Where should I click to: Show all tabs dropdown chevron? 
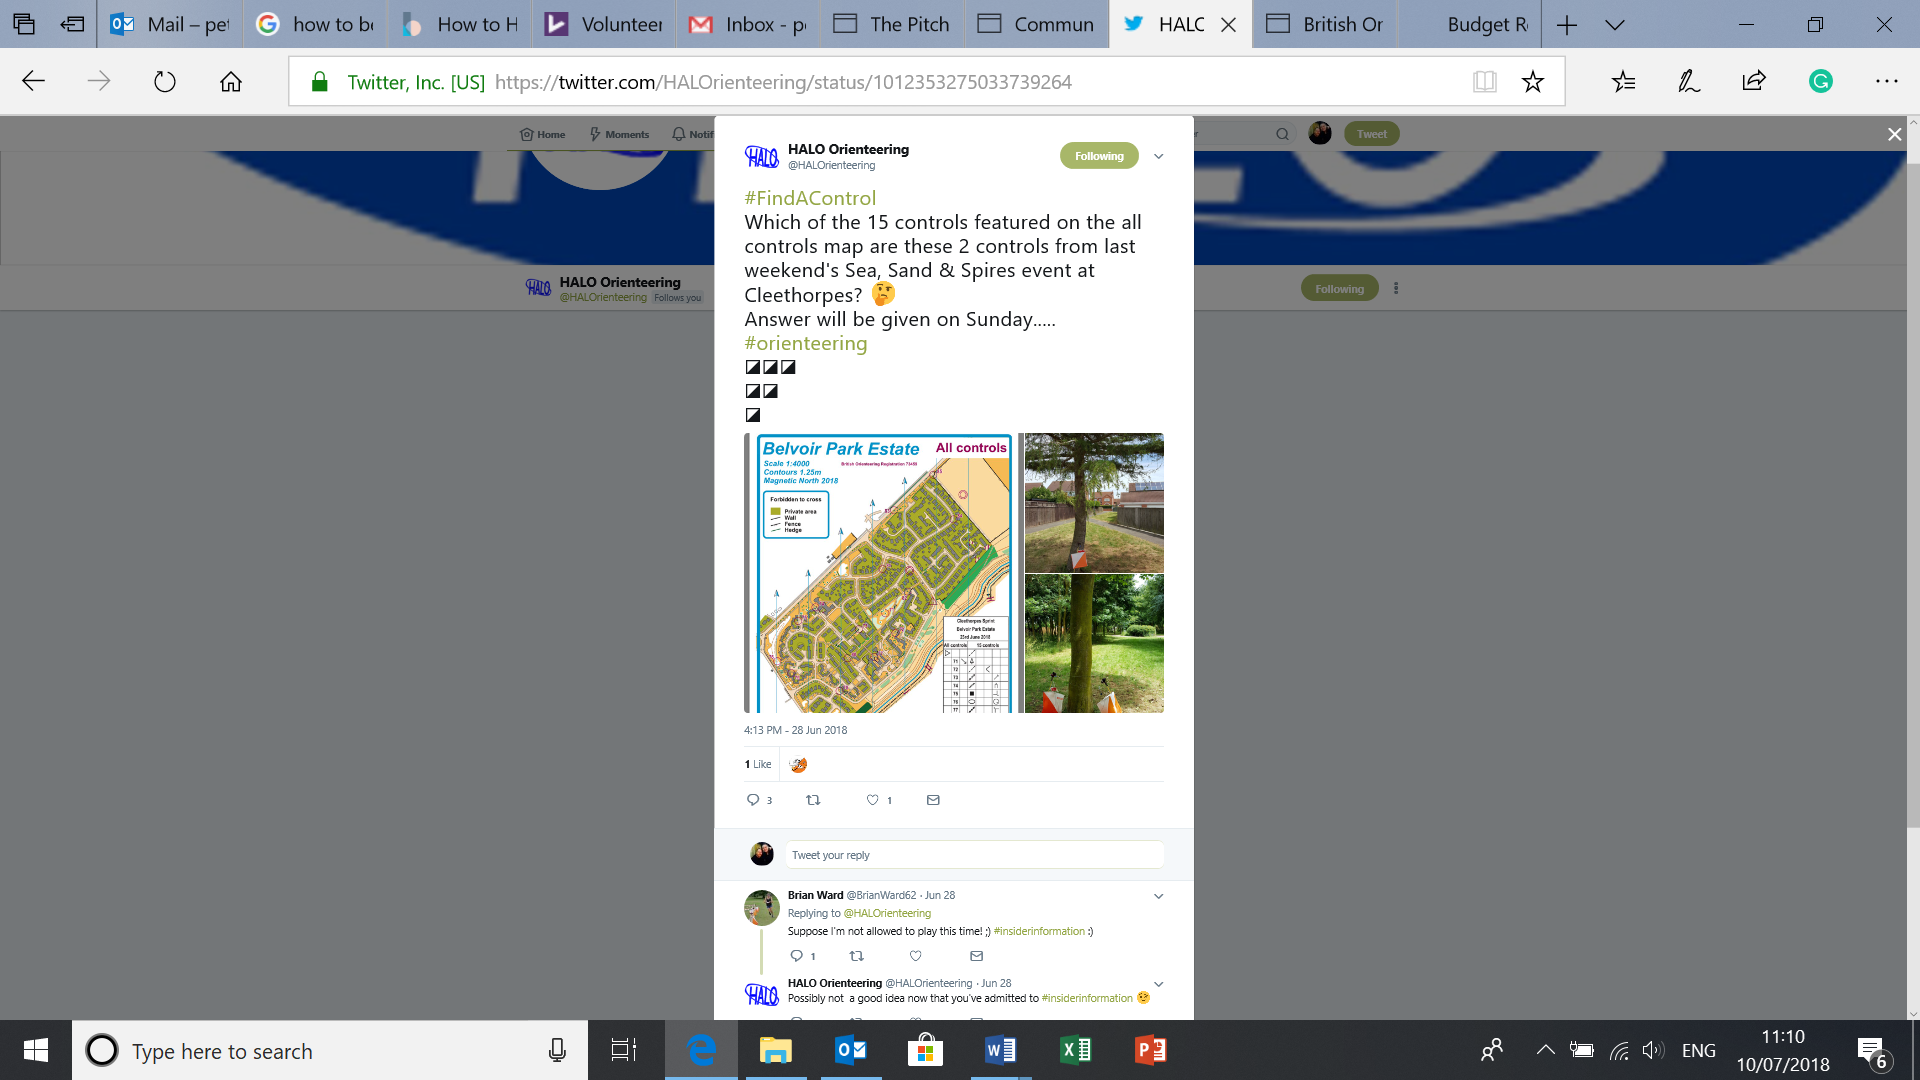1614,25
